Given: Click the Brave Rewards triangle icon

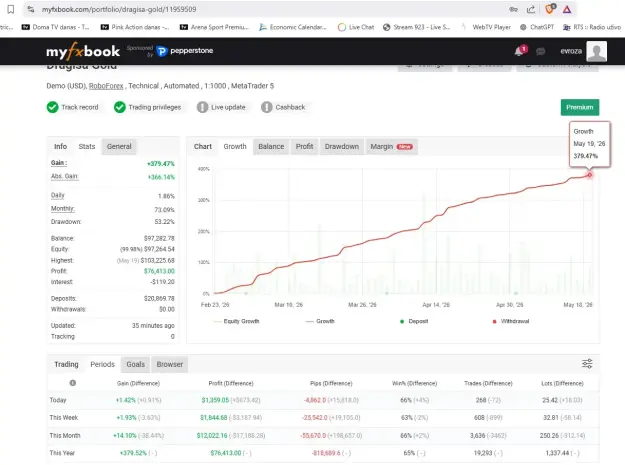Looking at the screenshot, I should coord(567,9).
